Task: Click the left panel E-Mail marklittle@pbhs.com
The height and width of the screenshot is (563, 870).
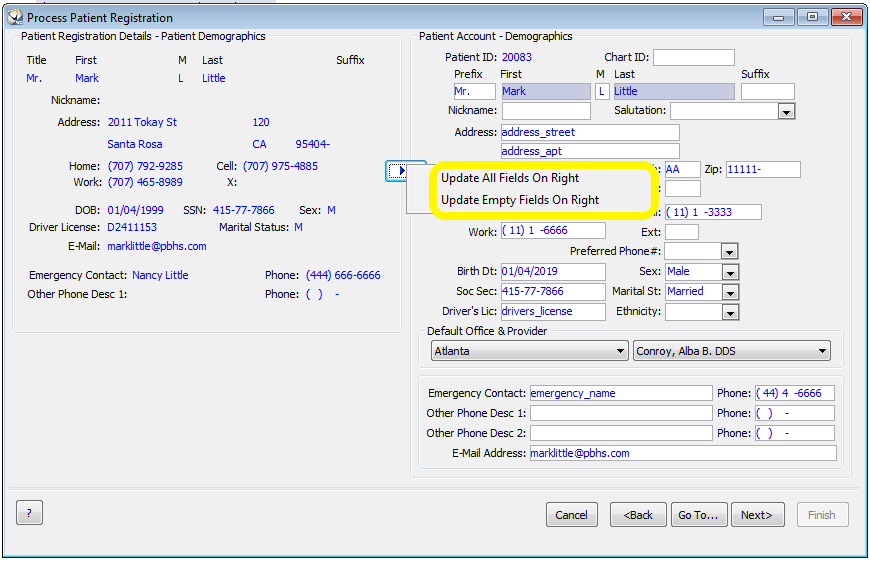Action: pyautogui.click(x=157, y=246)
